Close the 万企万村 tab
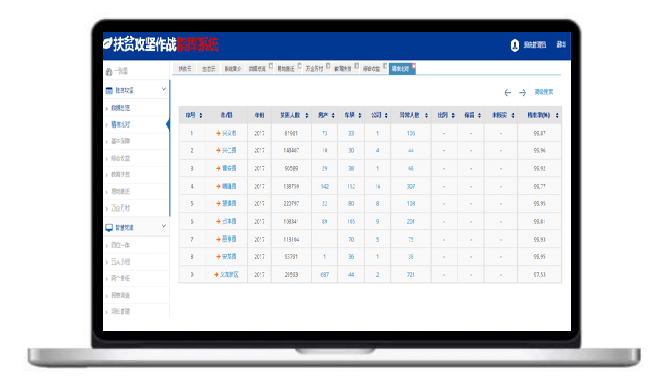The height and width of the screenshot is (377, 669). point(328,66)
